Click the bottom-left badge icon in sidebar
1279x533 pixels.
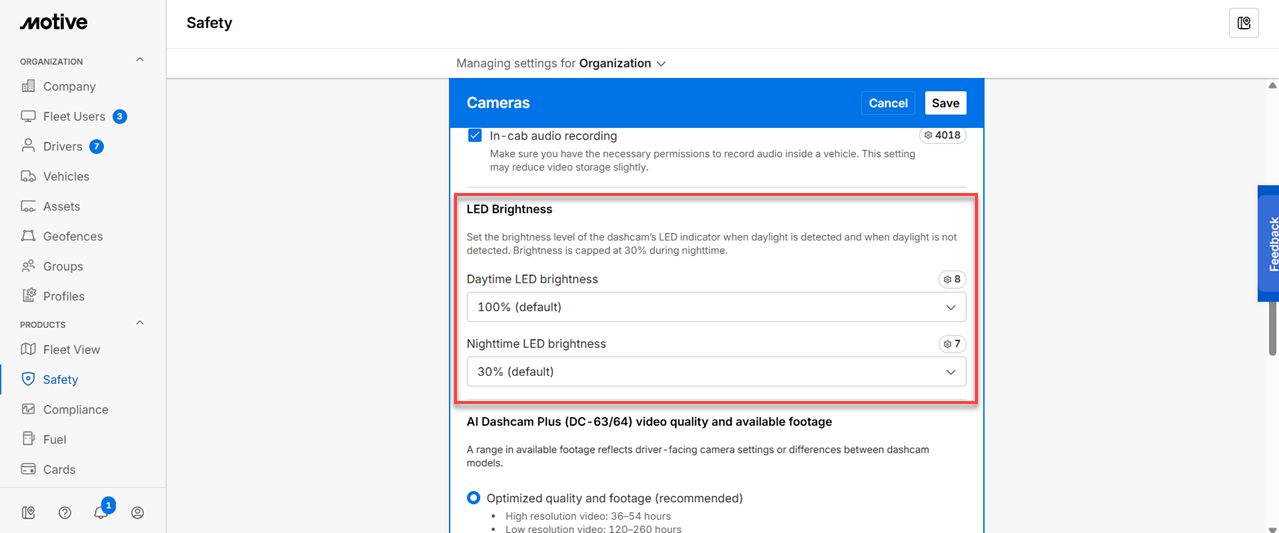pyautogui.click(x=28, y=513)
